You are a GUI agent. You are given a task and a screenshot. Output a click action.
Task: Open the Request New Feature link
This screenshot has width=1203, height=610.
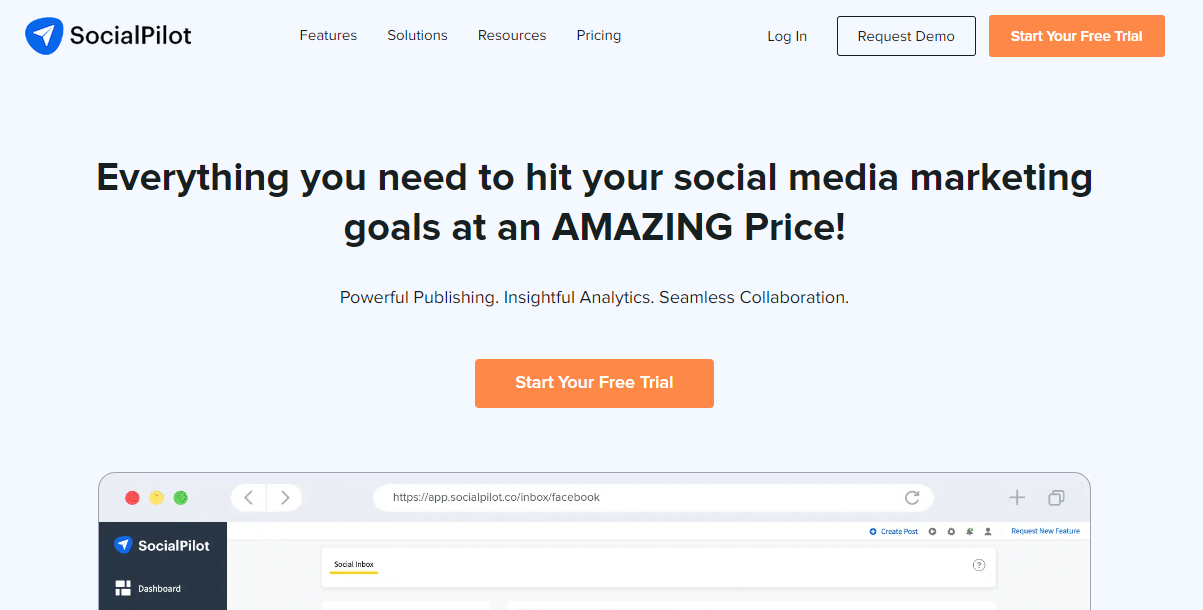tap(1044, 531)
